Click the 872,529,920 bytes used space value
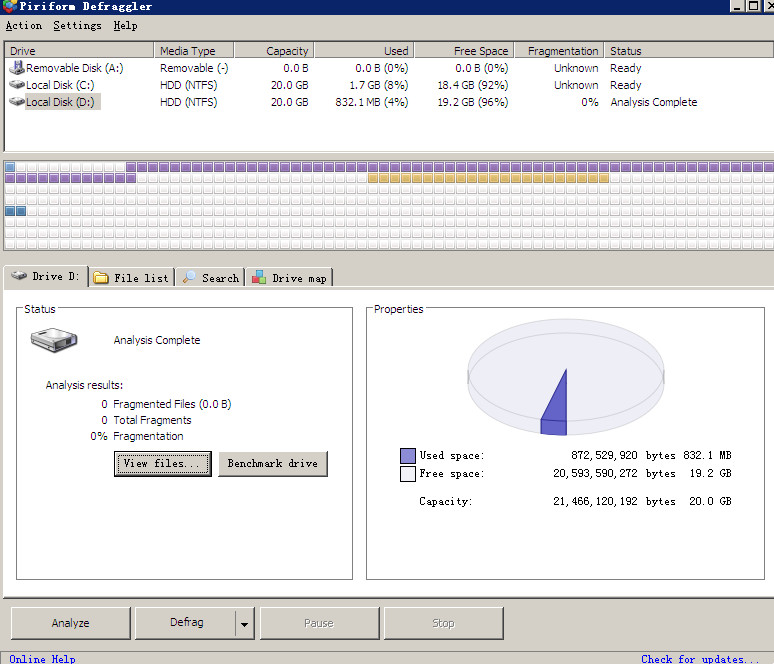Screen dimensions: 774x664 [623, 455]
